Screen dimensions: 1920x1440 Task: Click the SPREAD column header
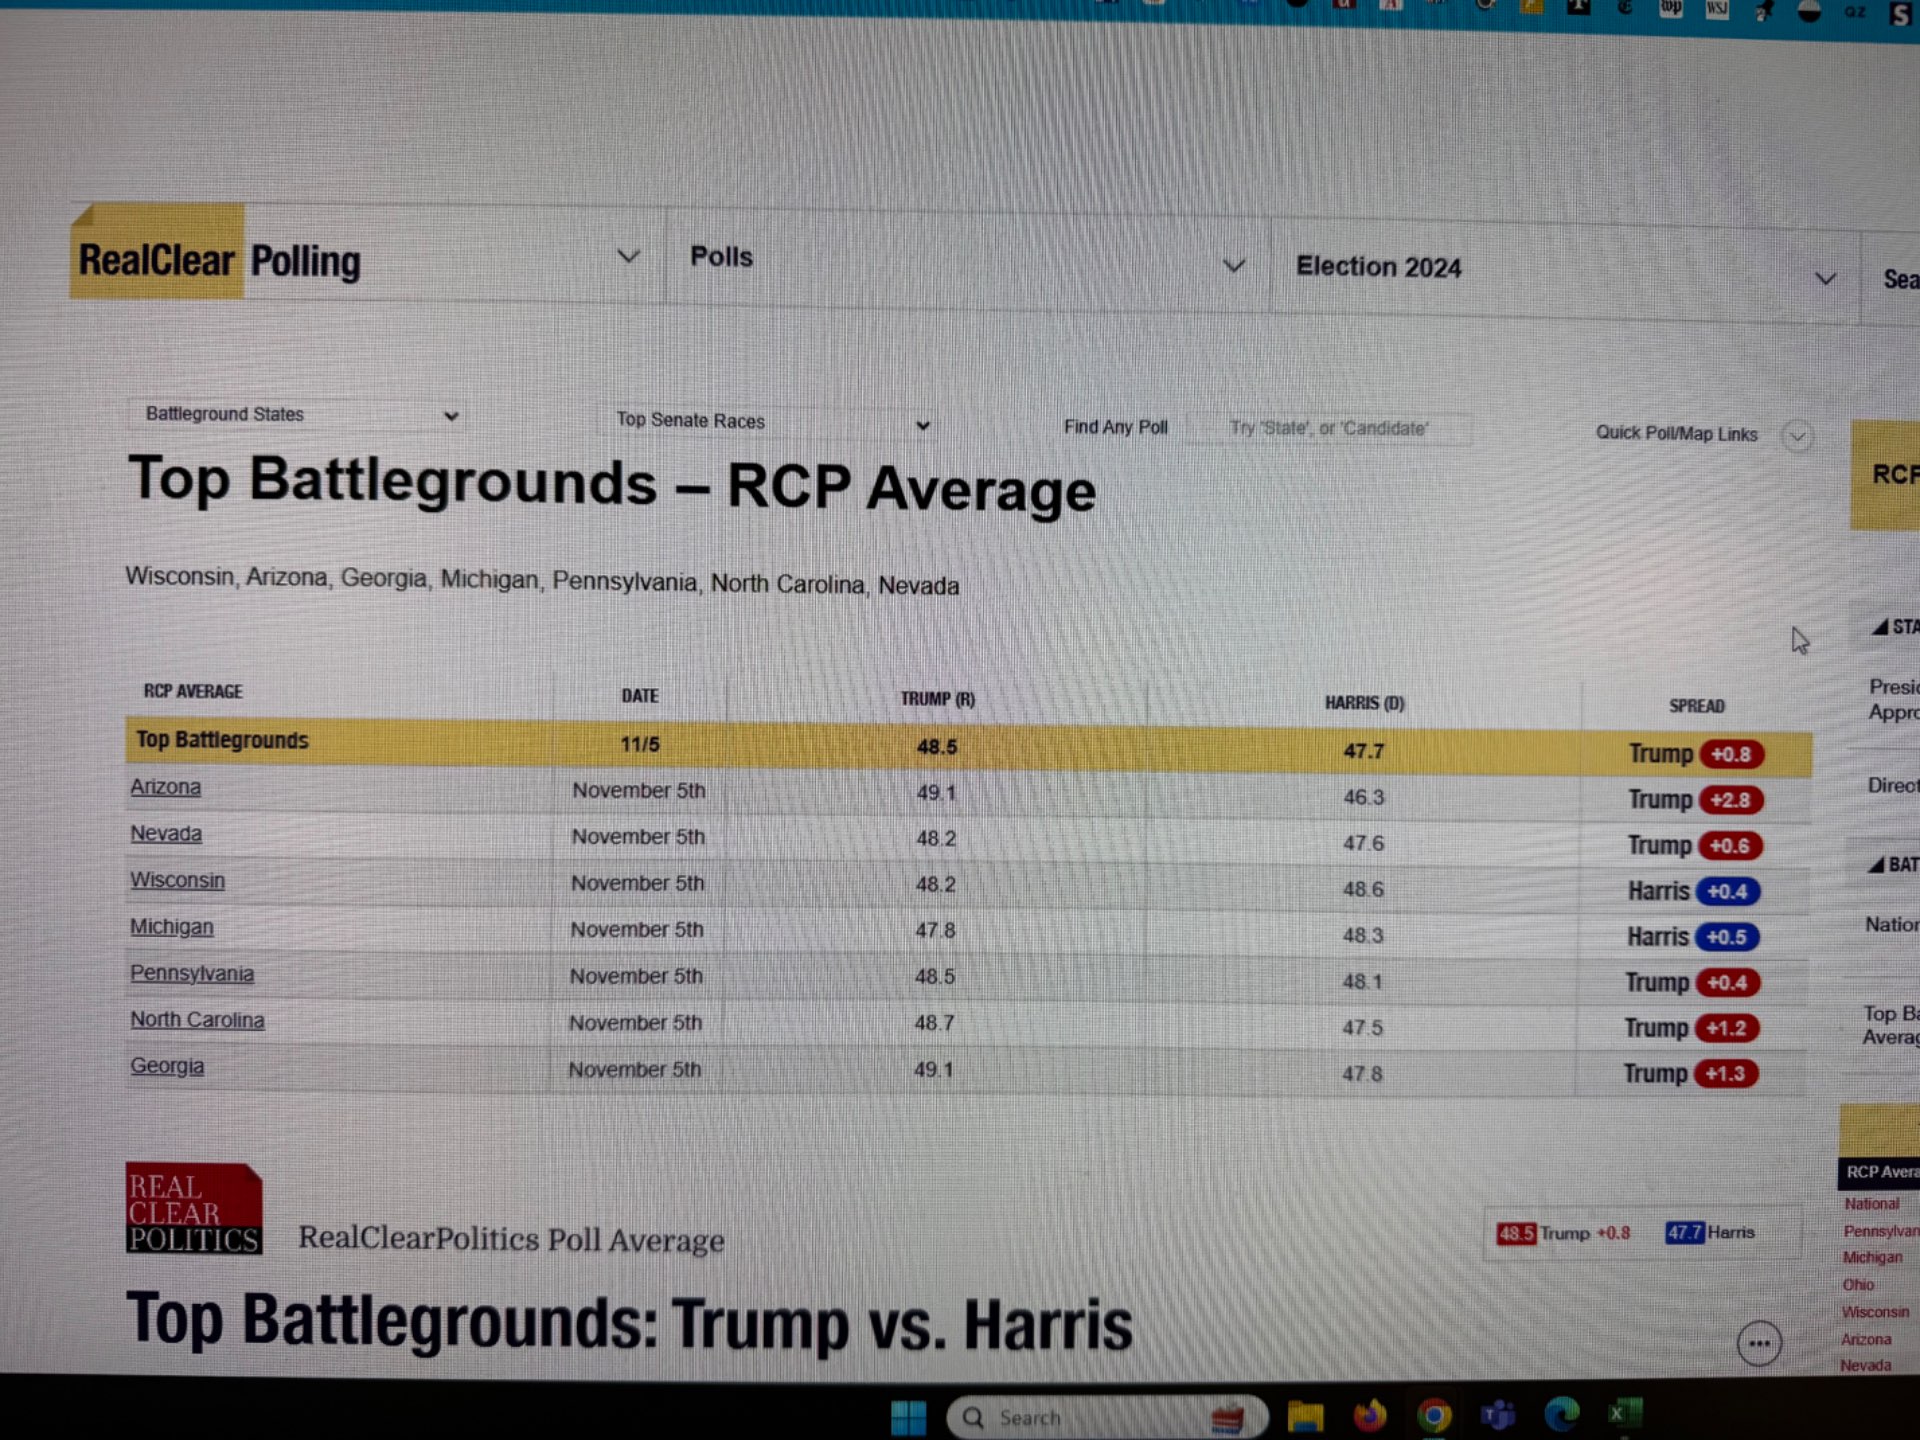click(x=1696, y=706)
